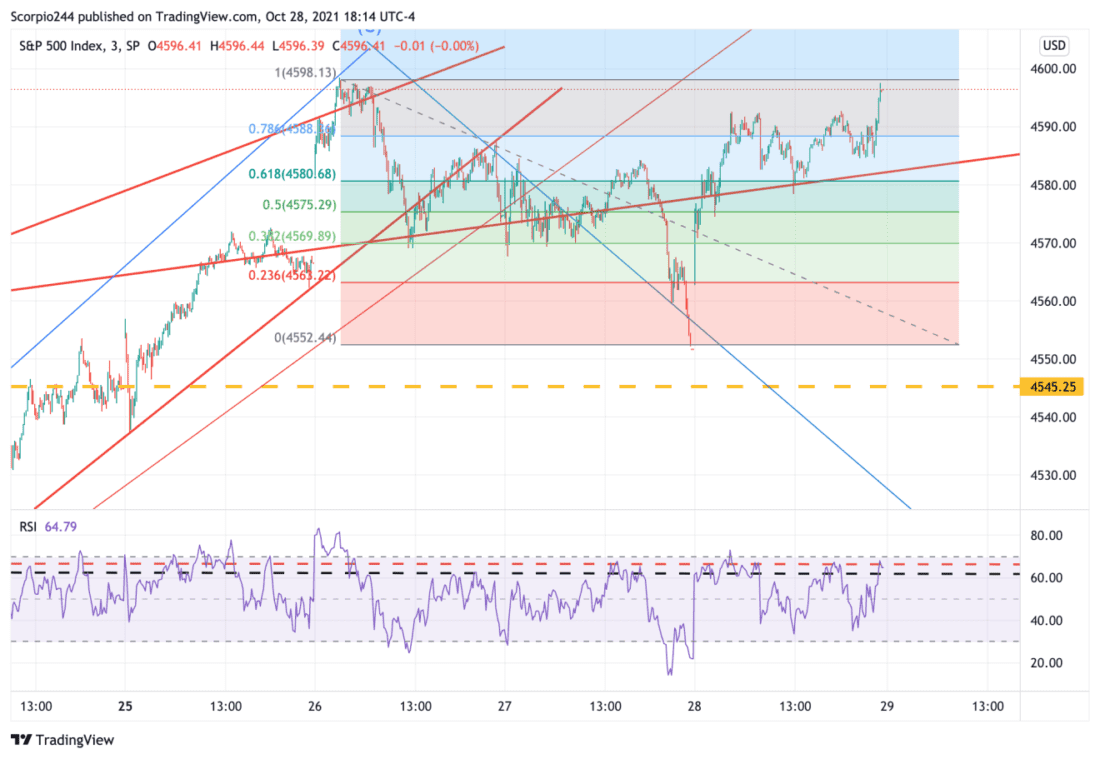Image resolution: width=1100 pixels, height=759 pixels.
Task: Click the 0.786 Fibonacci level label
Action: pos(290,129)
